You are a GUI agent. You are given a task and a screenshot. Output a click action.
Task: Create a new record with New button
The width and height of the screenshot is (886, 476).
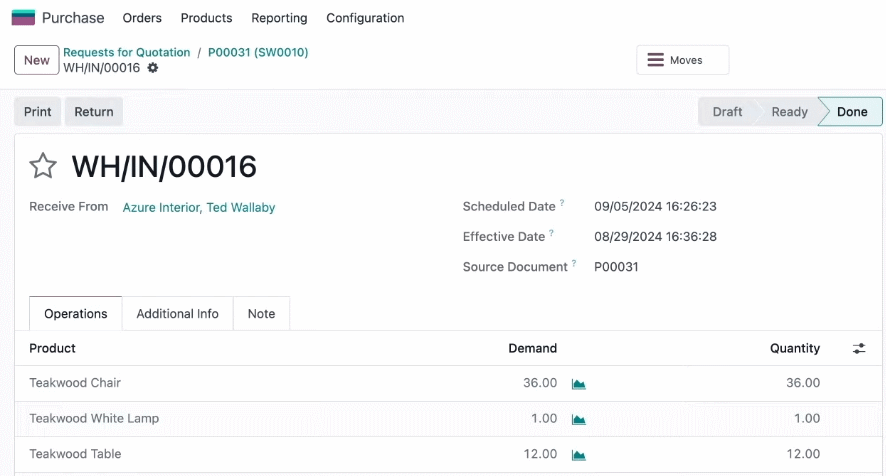(37, 60)
